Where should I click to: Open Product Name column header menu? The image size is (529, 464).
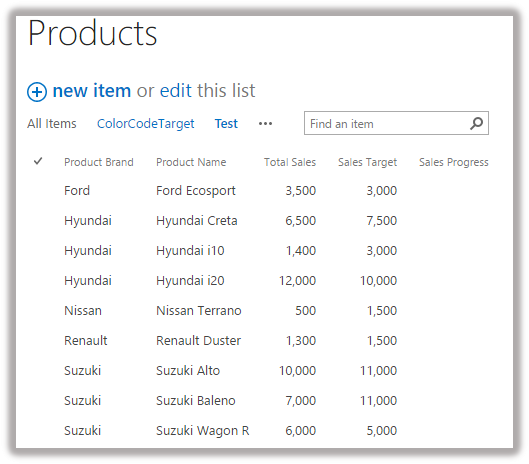pyautogui.click(x=191, y=162)
